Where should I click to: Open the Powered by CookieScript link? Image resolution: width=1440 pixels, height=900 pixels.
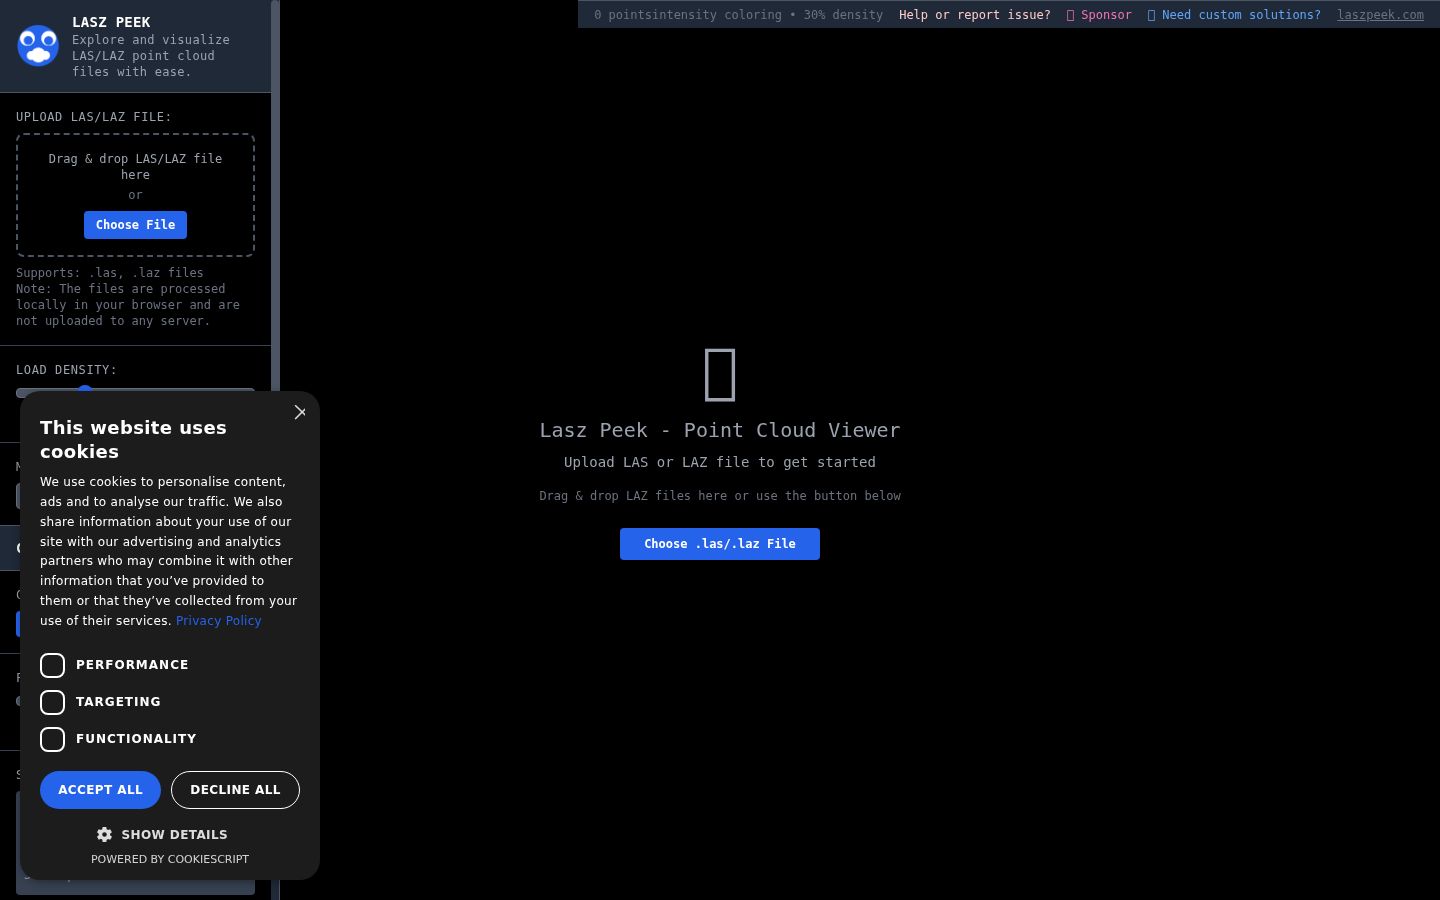click(170, 859)
